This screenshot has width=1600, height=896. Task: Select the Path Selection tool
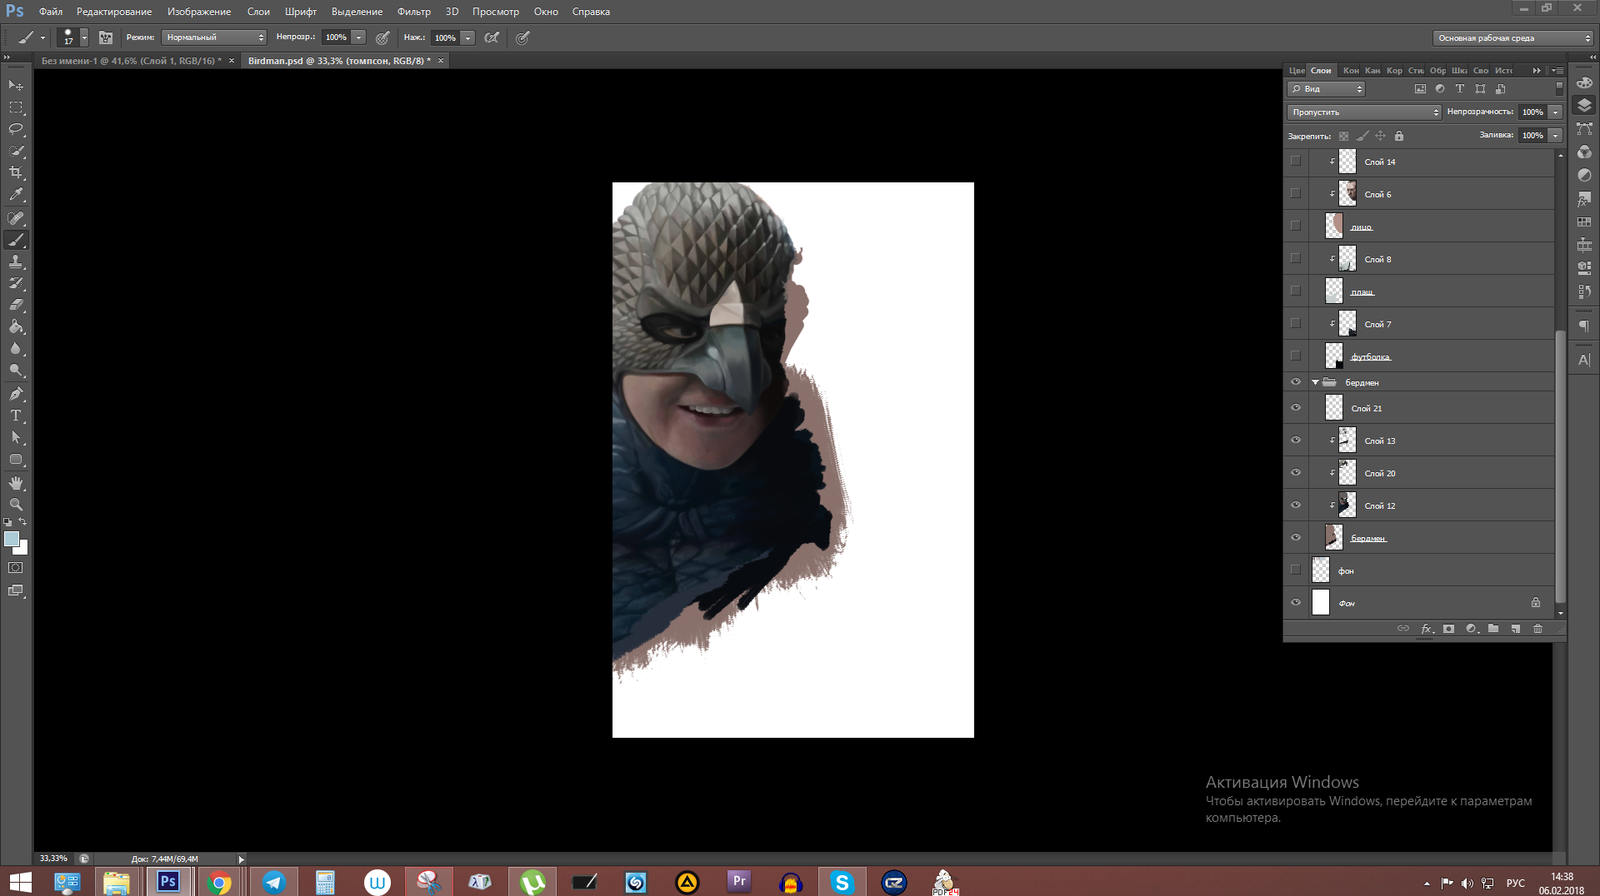(16, 438)
